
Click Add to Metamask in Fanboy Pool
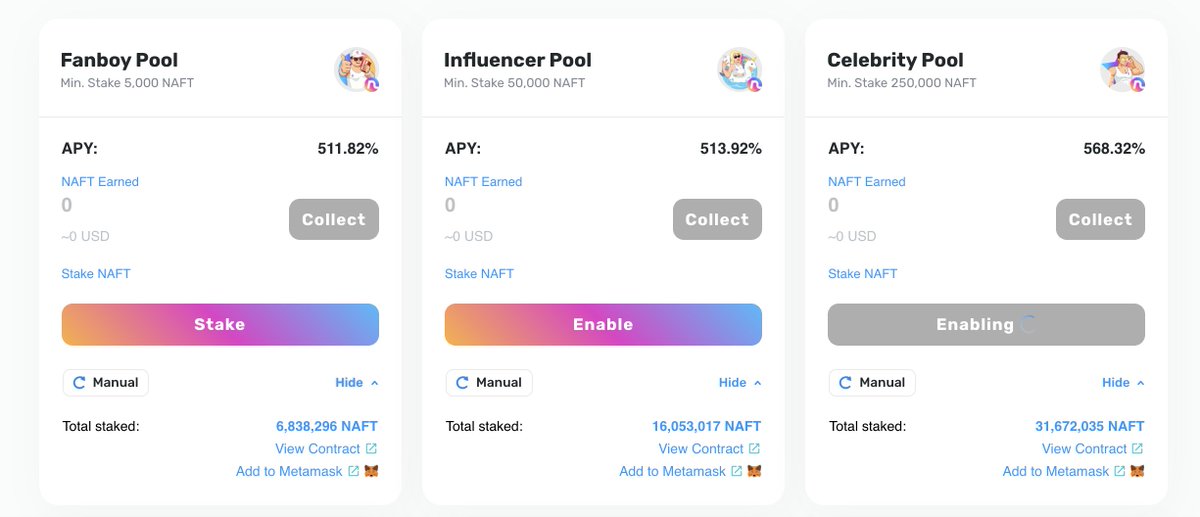pos(289,471)
